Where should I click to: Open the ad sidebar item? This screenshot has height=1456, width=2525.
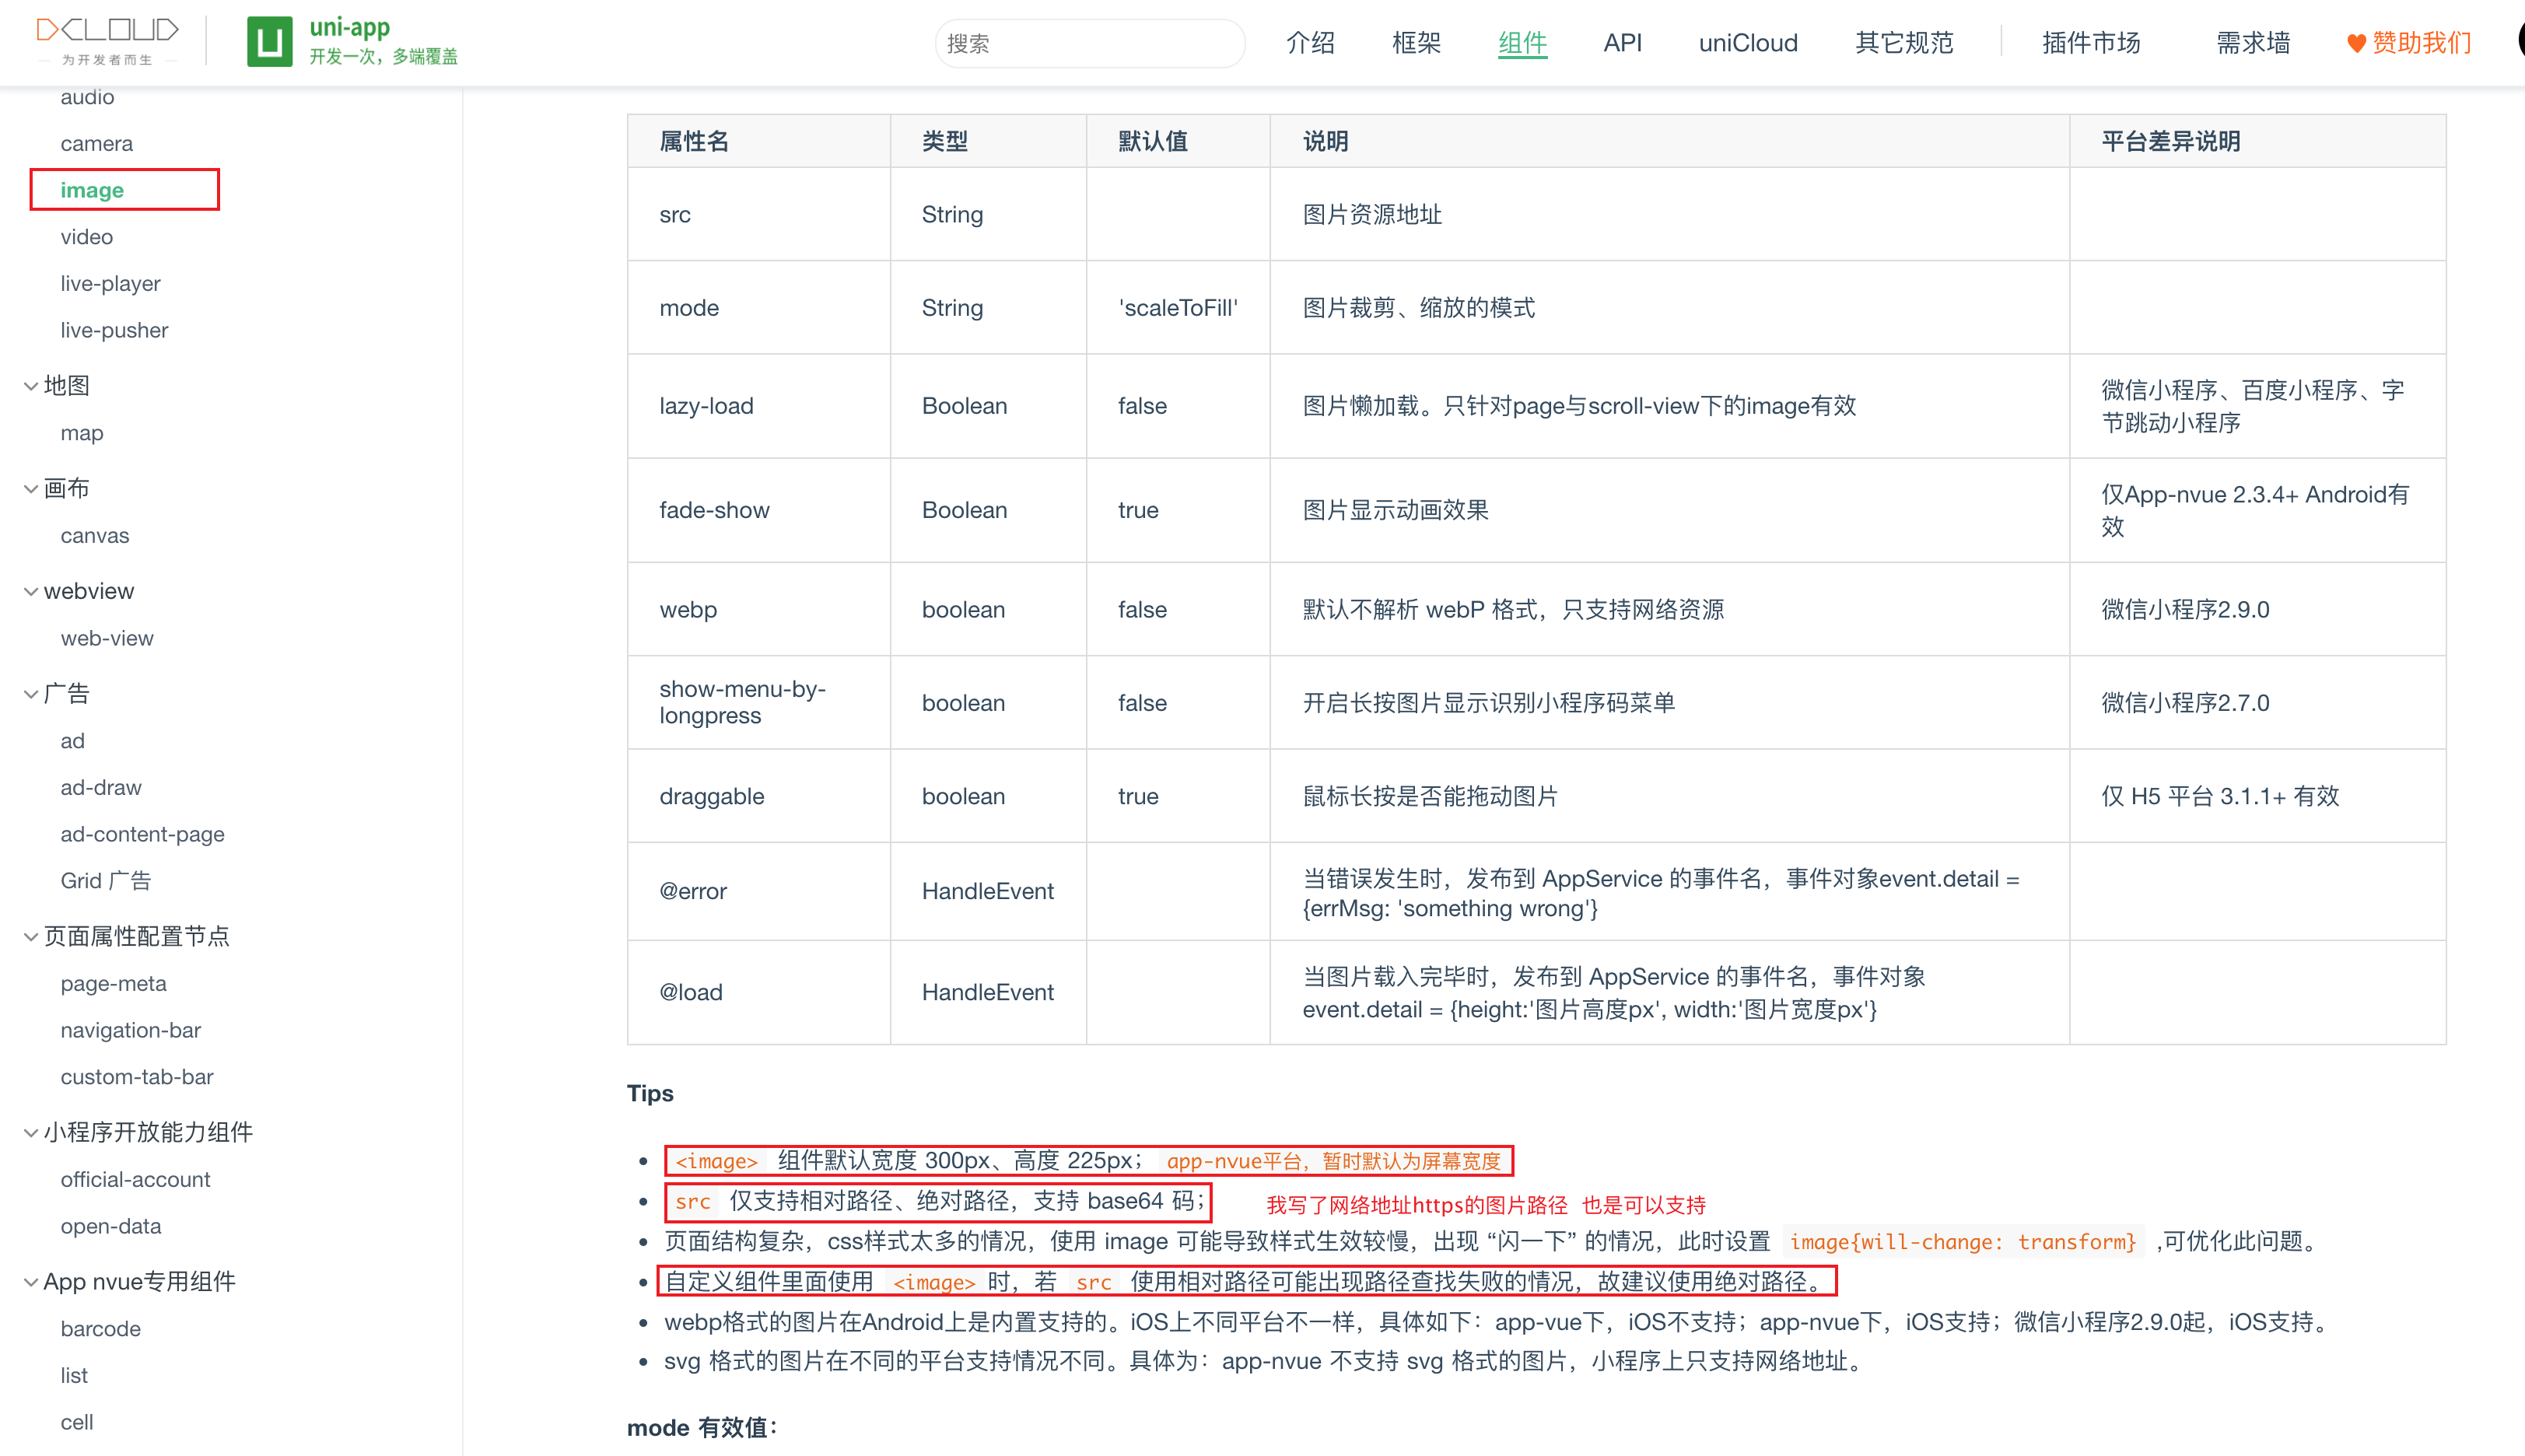72,741
